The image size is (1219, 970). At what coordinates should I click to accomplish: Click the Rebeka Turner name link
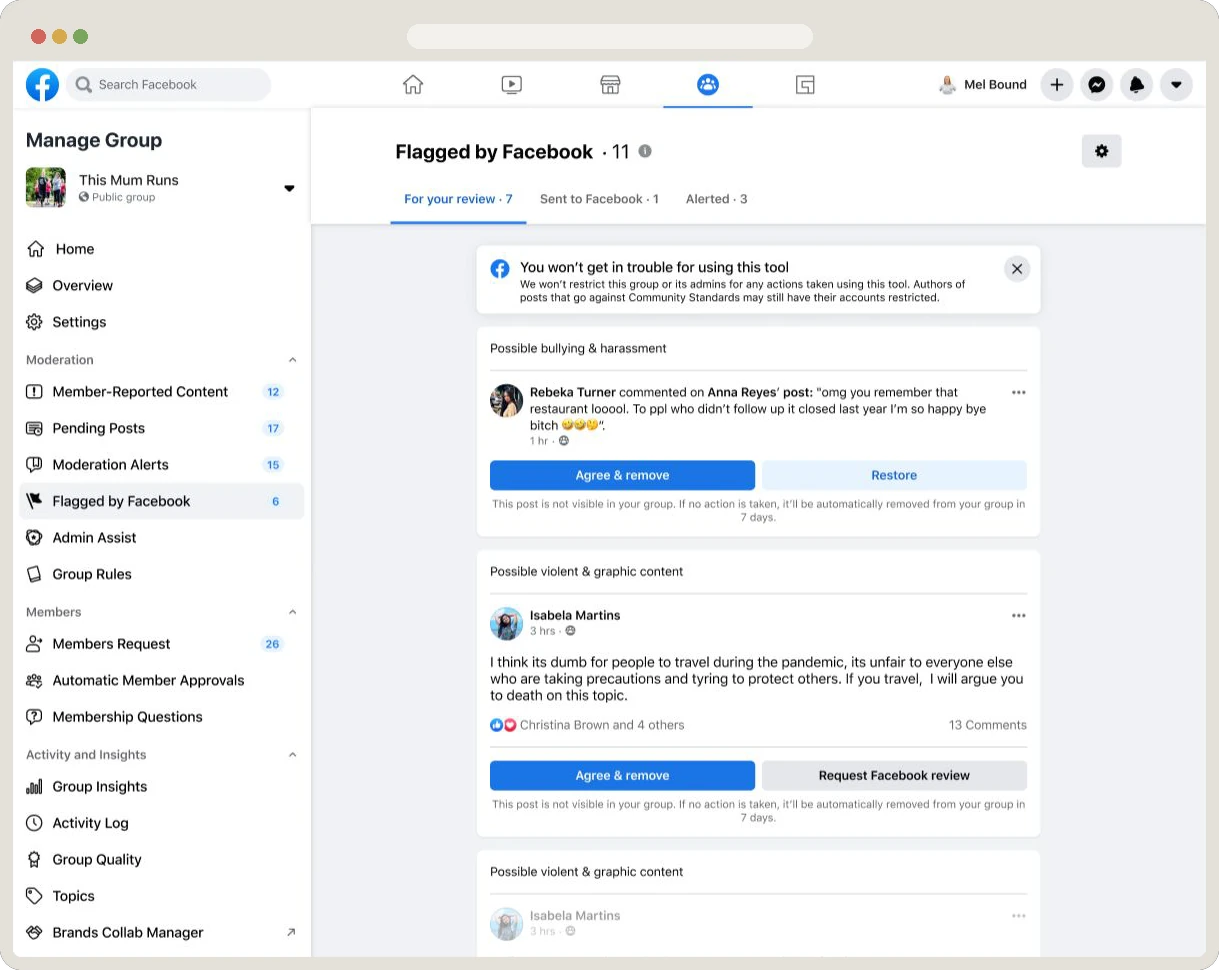[575, 393]
